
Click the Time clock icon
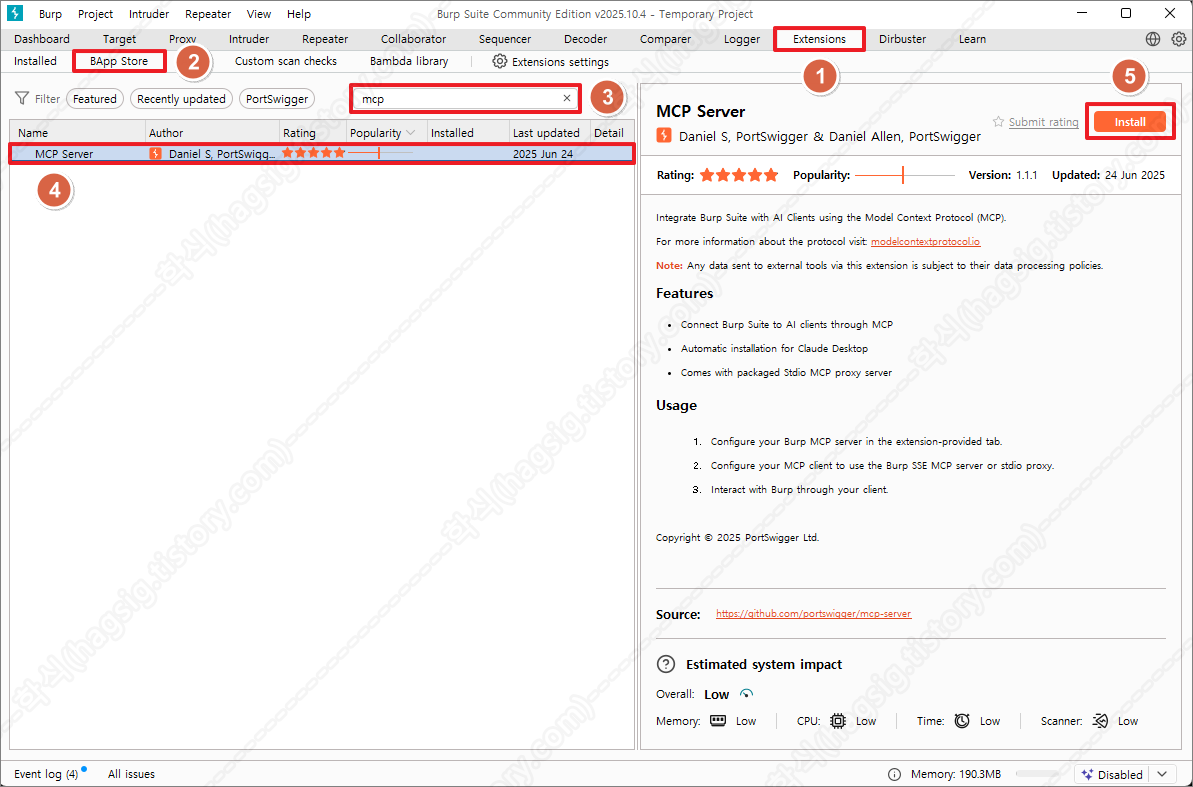click(x=962, y=720)
